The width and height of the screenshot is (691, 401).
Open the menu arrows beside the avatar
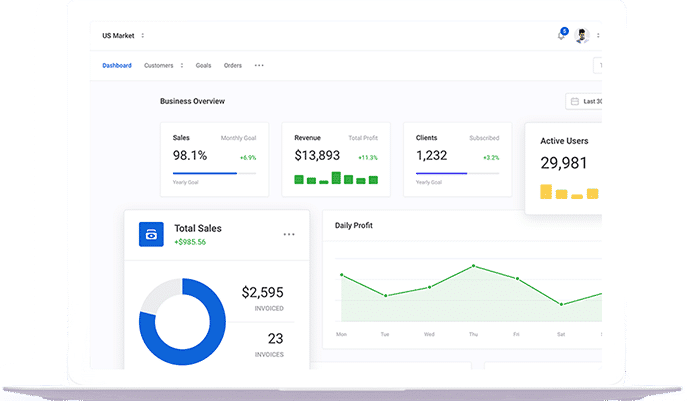pyautogui.click(x=598, y=36)
